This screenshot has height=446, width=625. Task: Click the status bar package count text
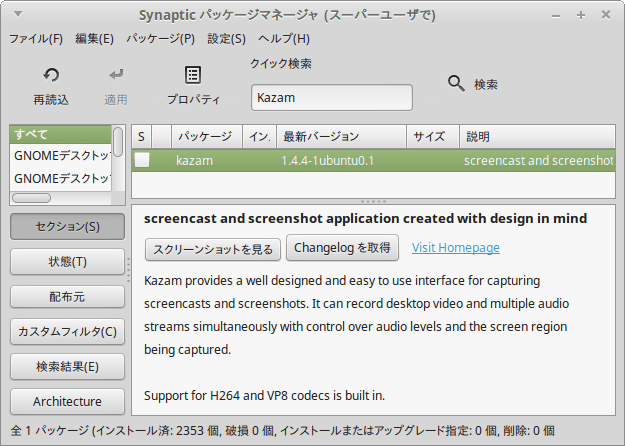[x=282, y=430]
